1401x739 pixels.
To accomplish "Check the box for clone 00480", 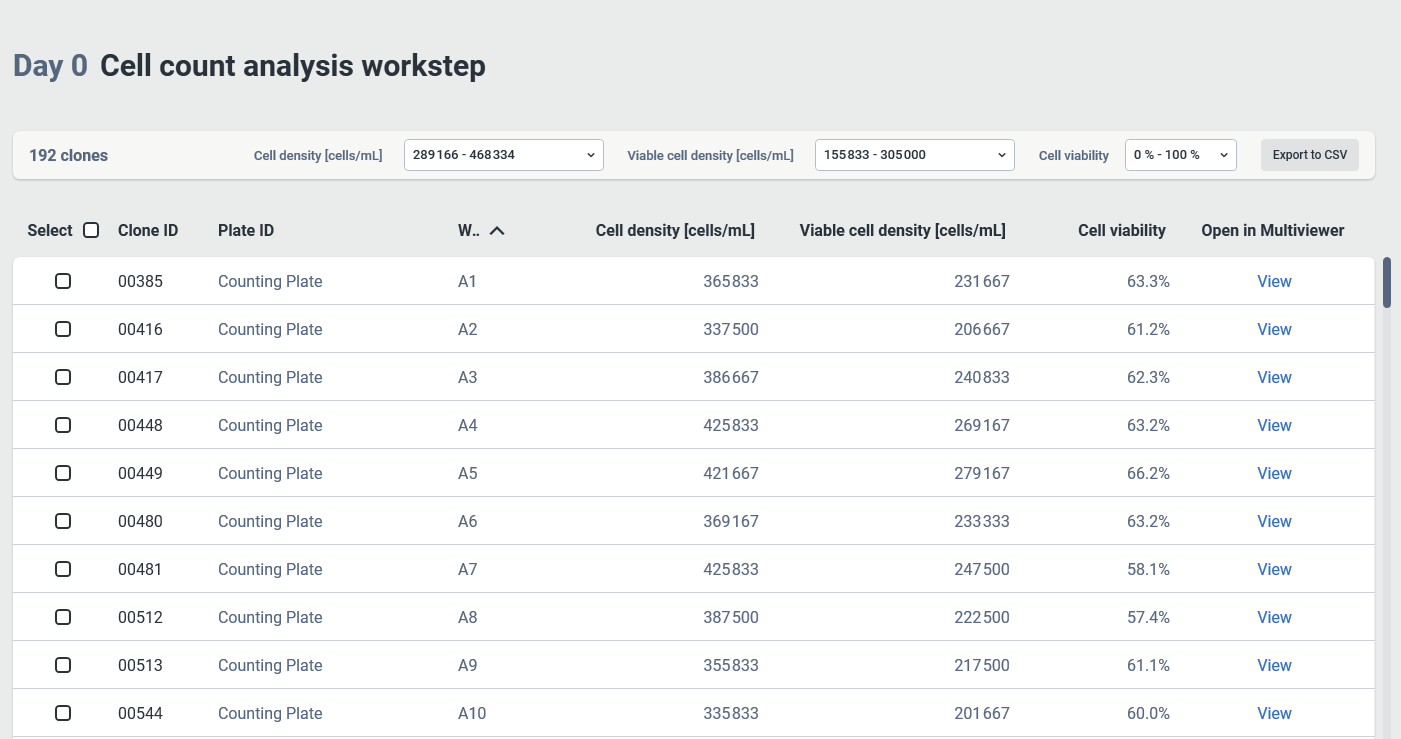I will pyautogui.click(x=63, y=521).
